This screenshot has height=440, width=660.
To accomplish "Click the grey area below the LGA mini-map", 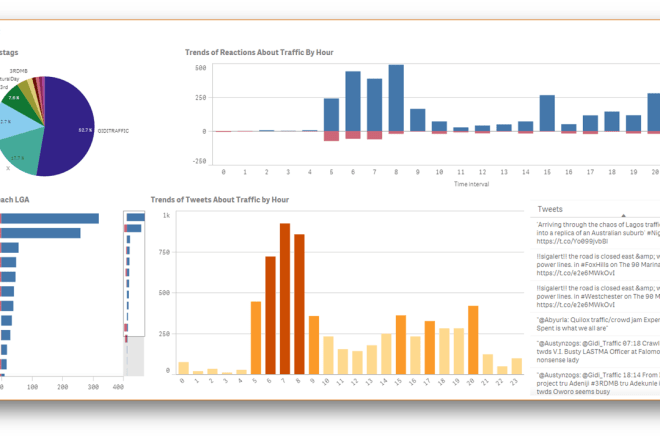I will tap(135, 356).
